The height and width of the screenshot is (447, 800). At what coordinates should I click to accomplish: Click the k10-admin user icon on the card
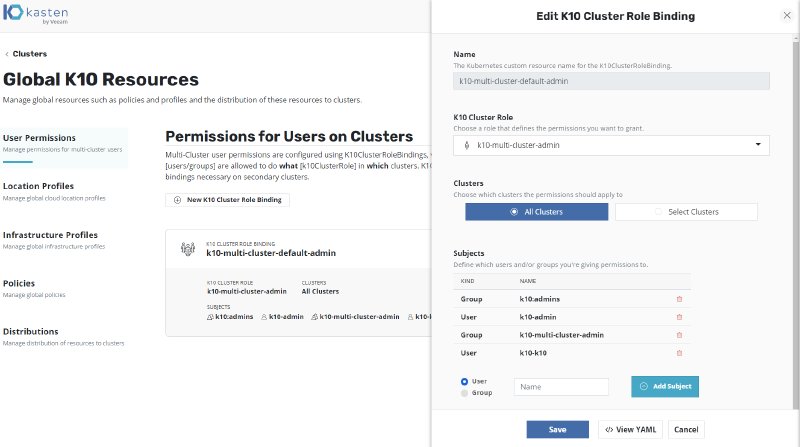click(x=264, y=317)
